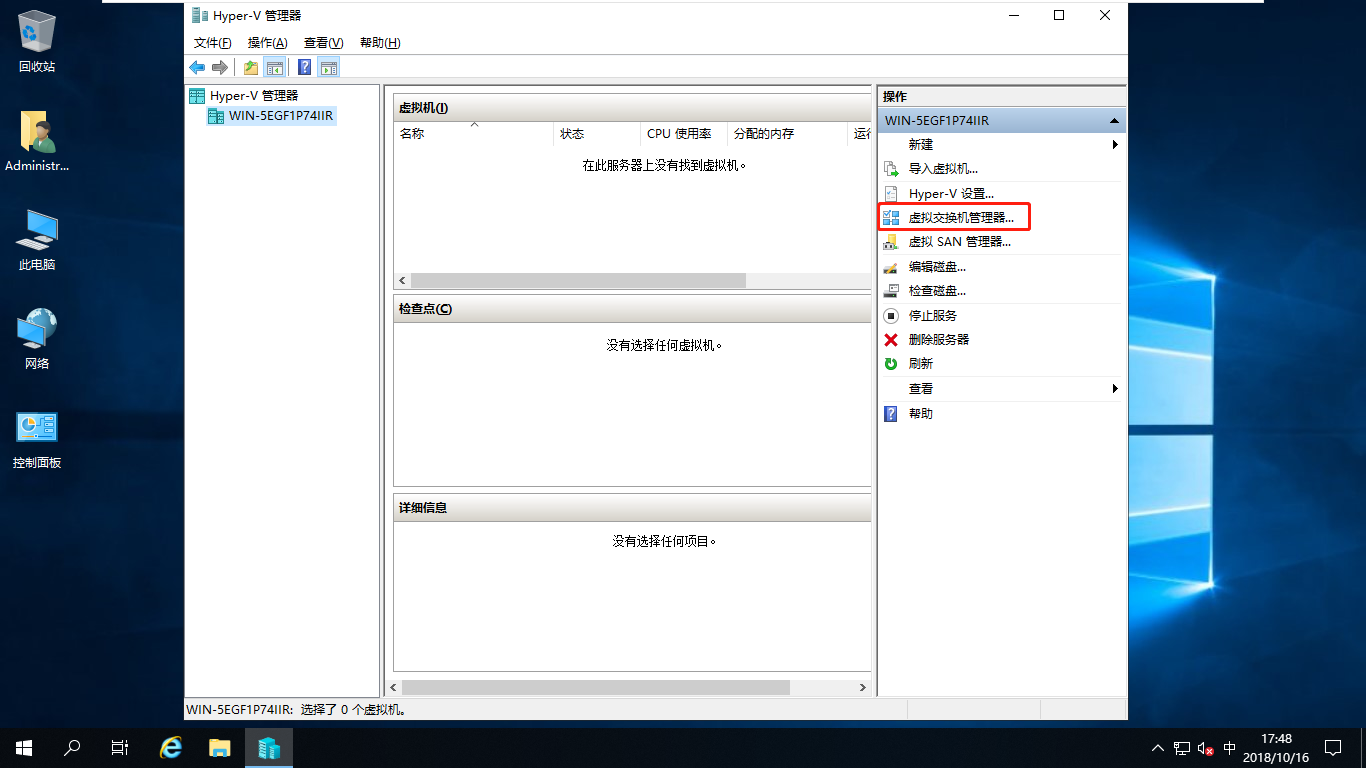Click the 中 input method indicator
The width and height of the screenshot is (1366, 768).
[x=1230, y=748]
